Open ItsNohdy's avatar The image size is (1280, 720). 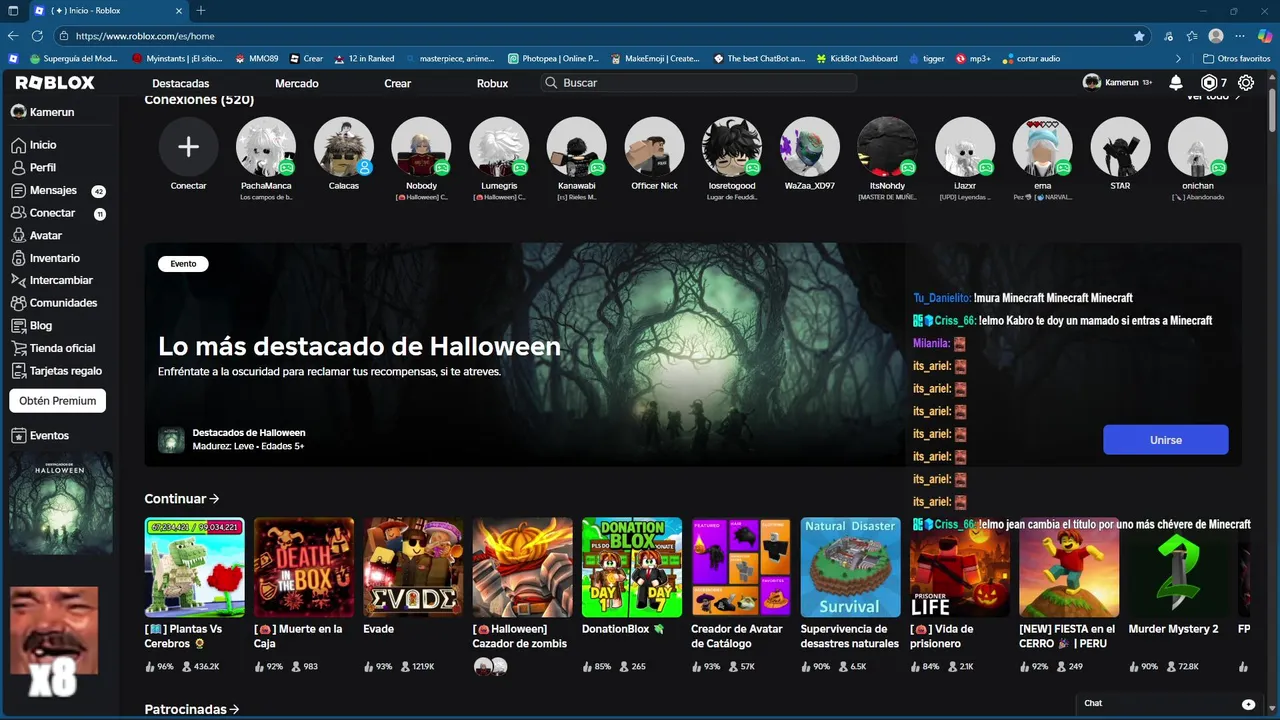click(x=888, y=147)
